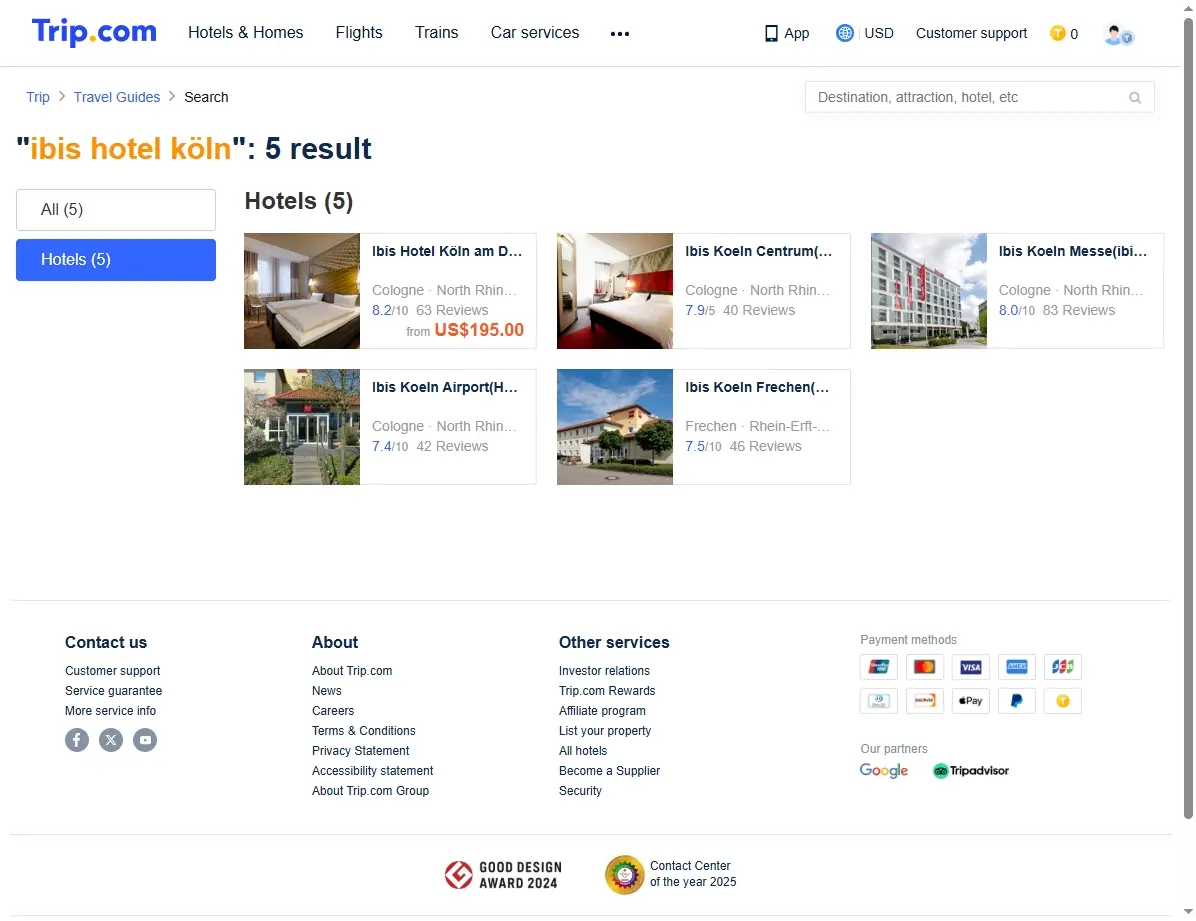Click the Mastercard payment icon
This screenshot has width=1196, height=921.
pyautogui.click(x=924, y=667)
